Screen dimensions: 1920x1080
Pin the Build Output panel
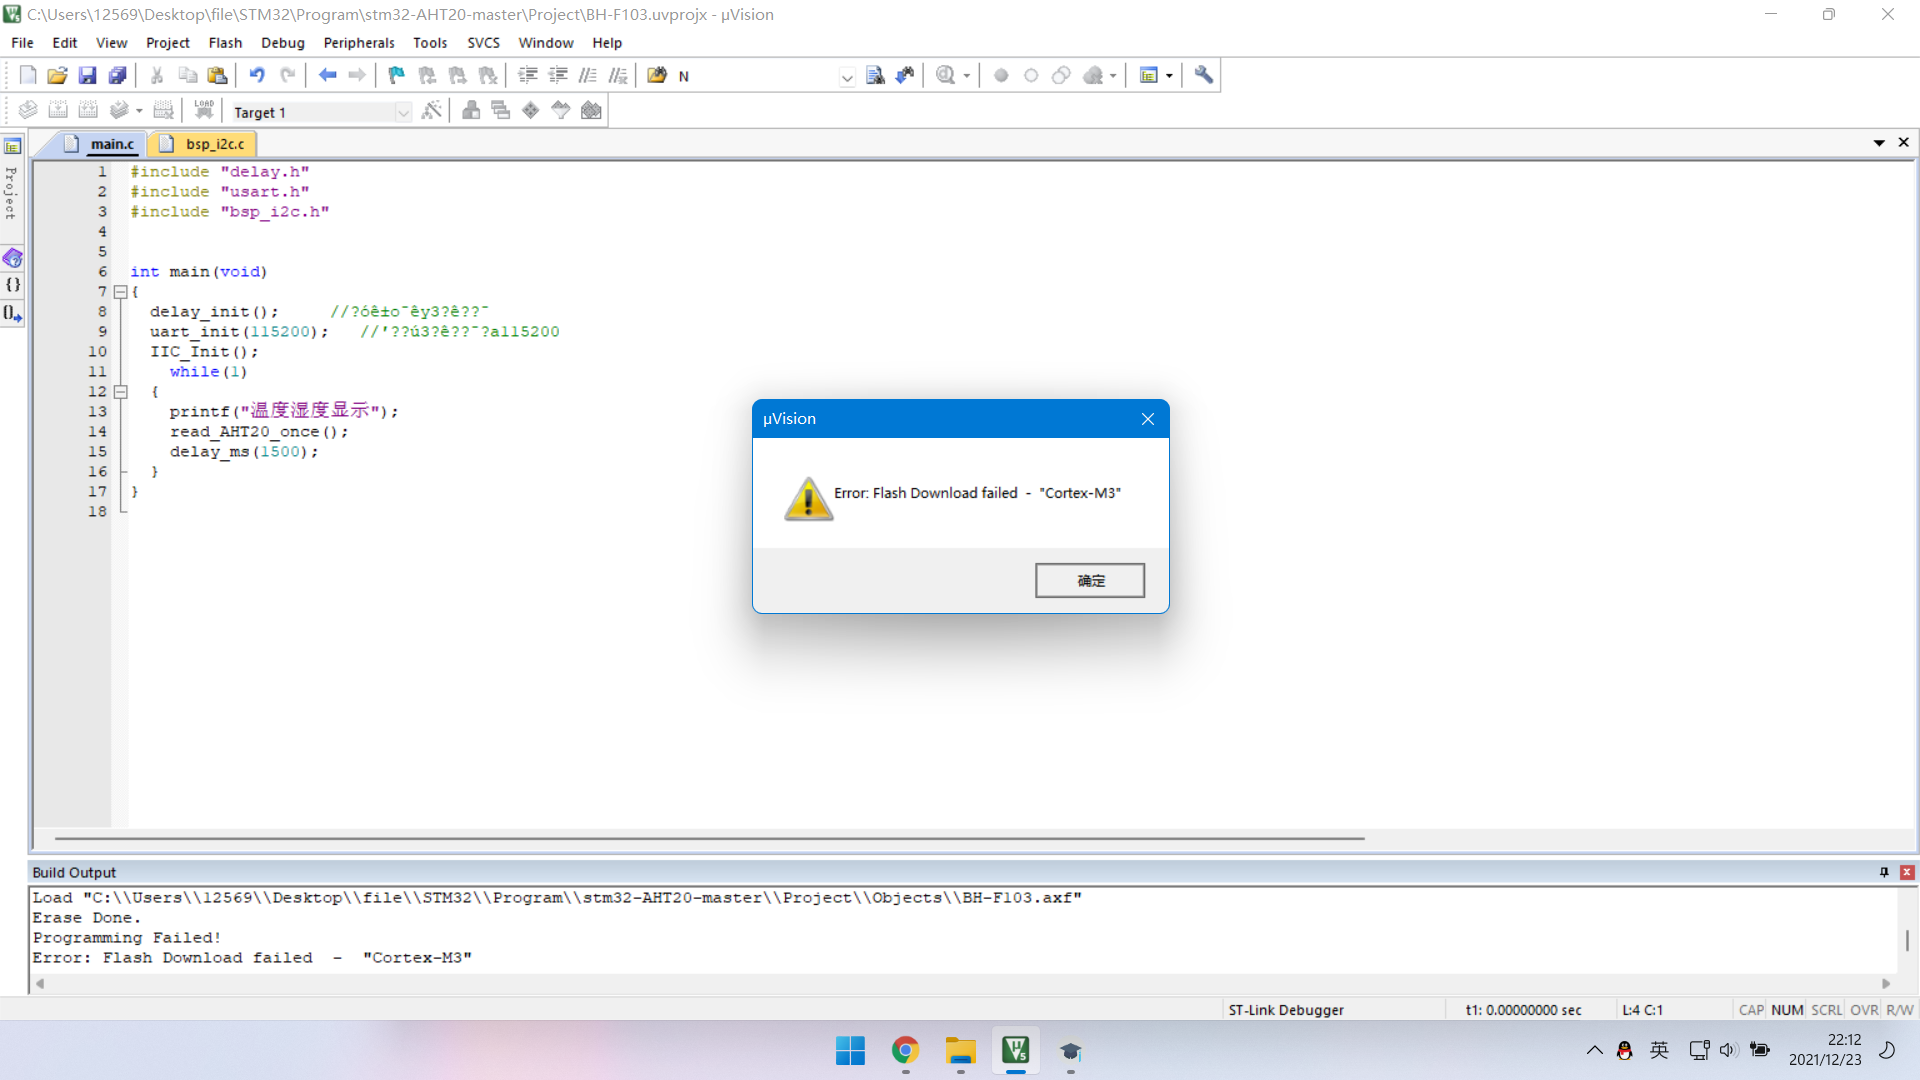tap(1884, 872)
